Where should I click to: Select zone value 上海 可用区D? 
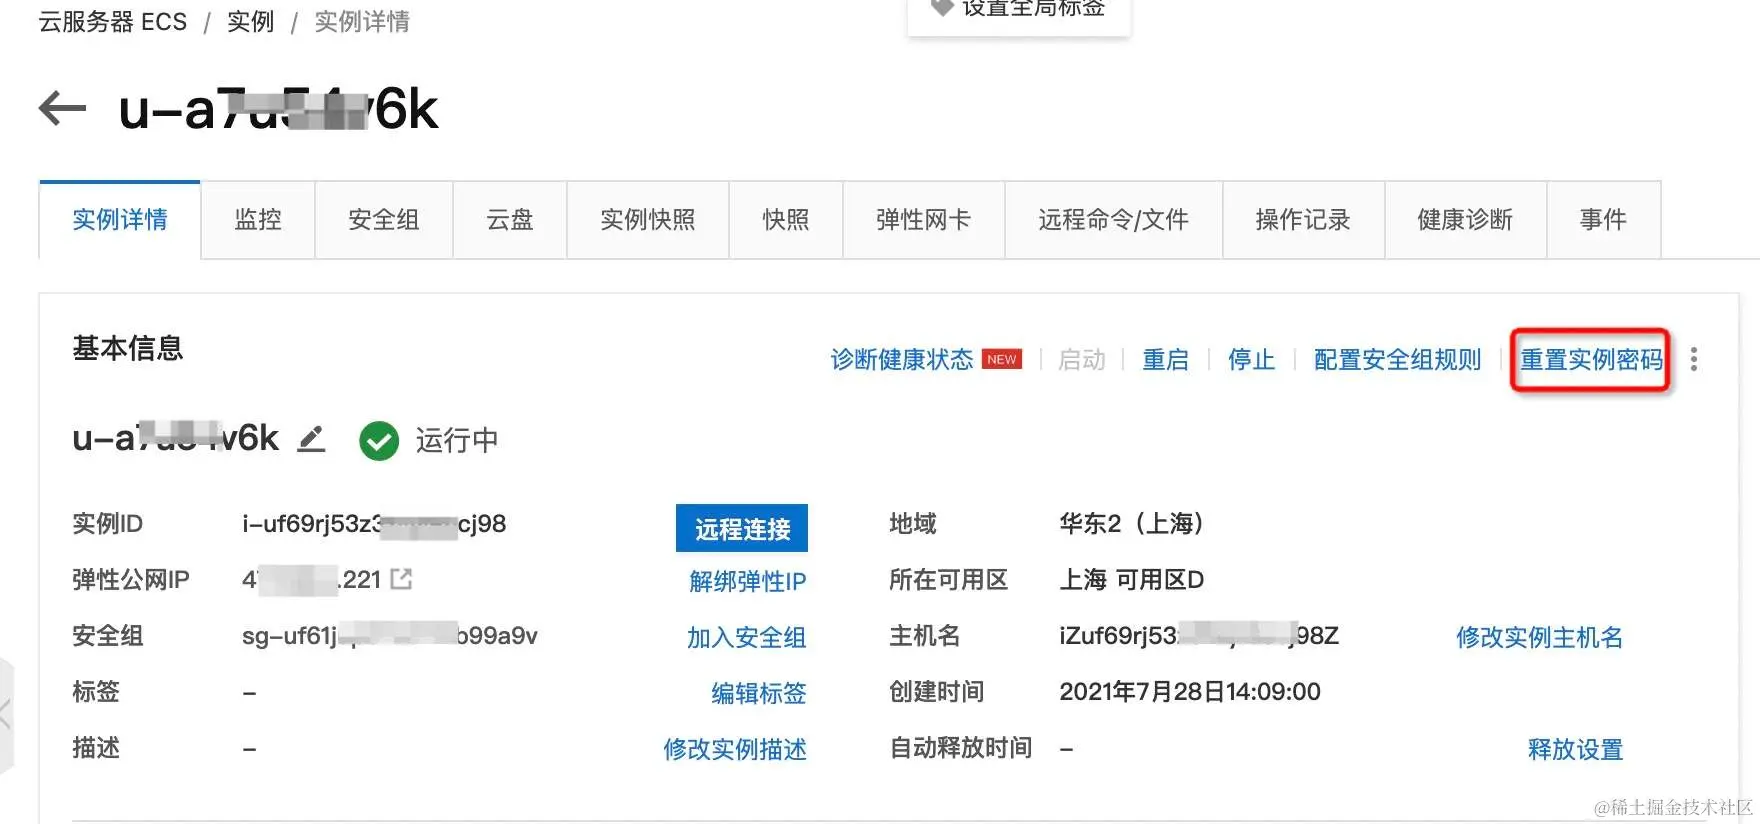coord(1132,580)
